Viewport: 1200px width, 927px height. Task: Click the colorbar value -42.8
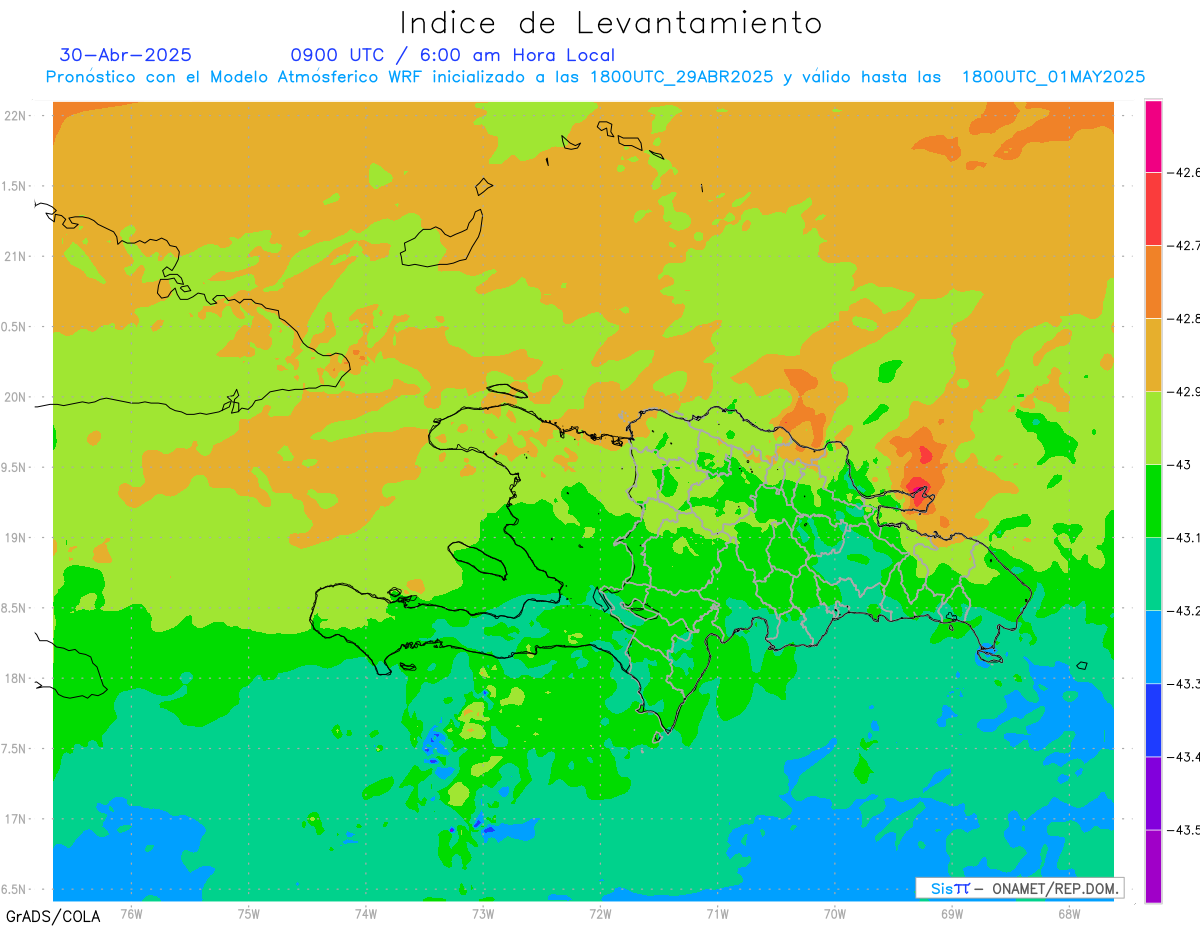1186,319
